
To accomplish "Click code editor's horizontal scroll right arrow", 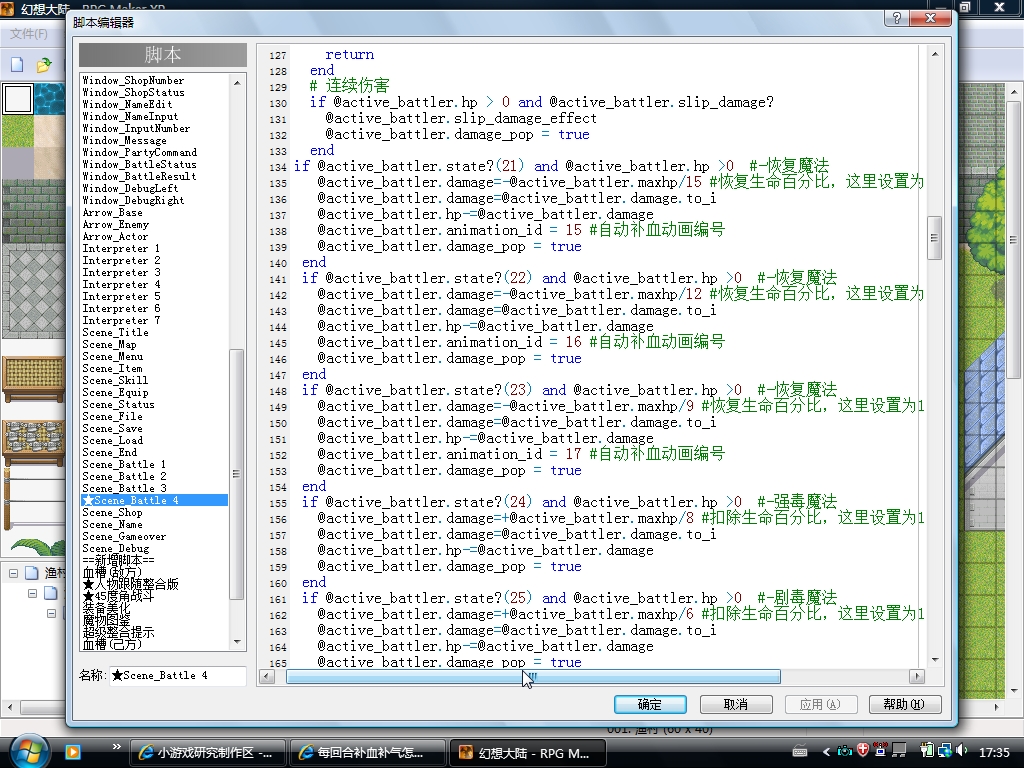I will point(917,677).
